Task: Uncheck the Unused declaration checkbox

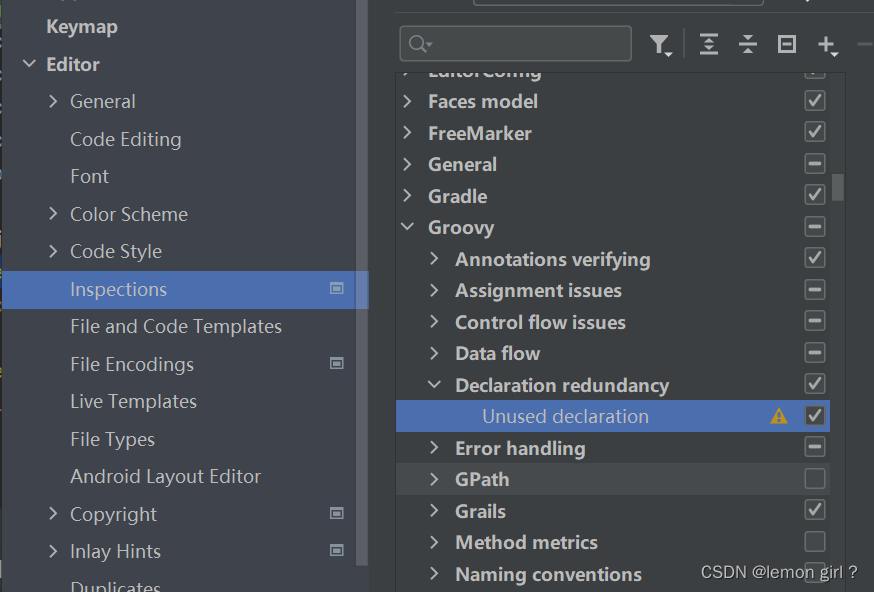Action: tap(815, 415)
